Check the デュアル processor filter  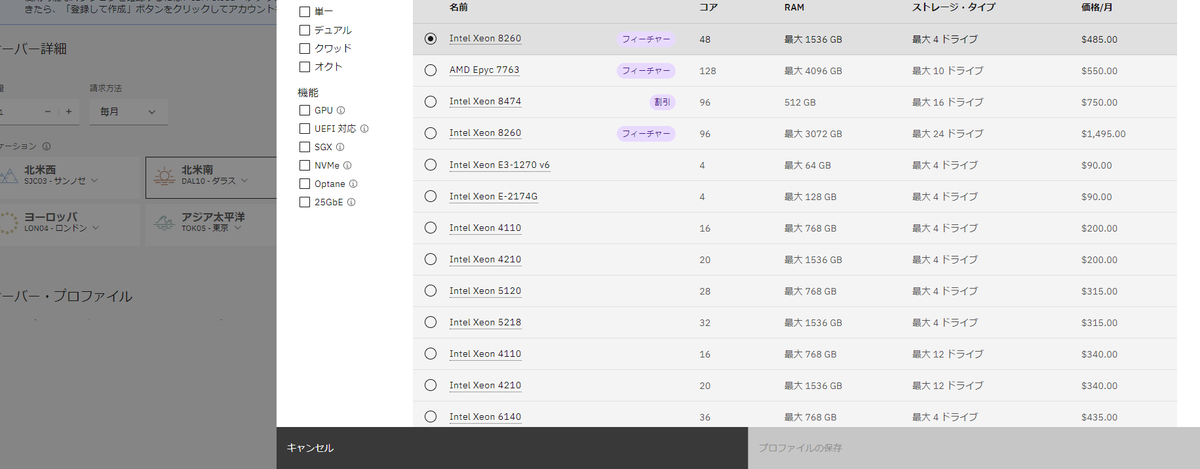pyautogui.click(x=305, y=30)
